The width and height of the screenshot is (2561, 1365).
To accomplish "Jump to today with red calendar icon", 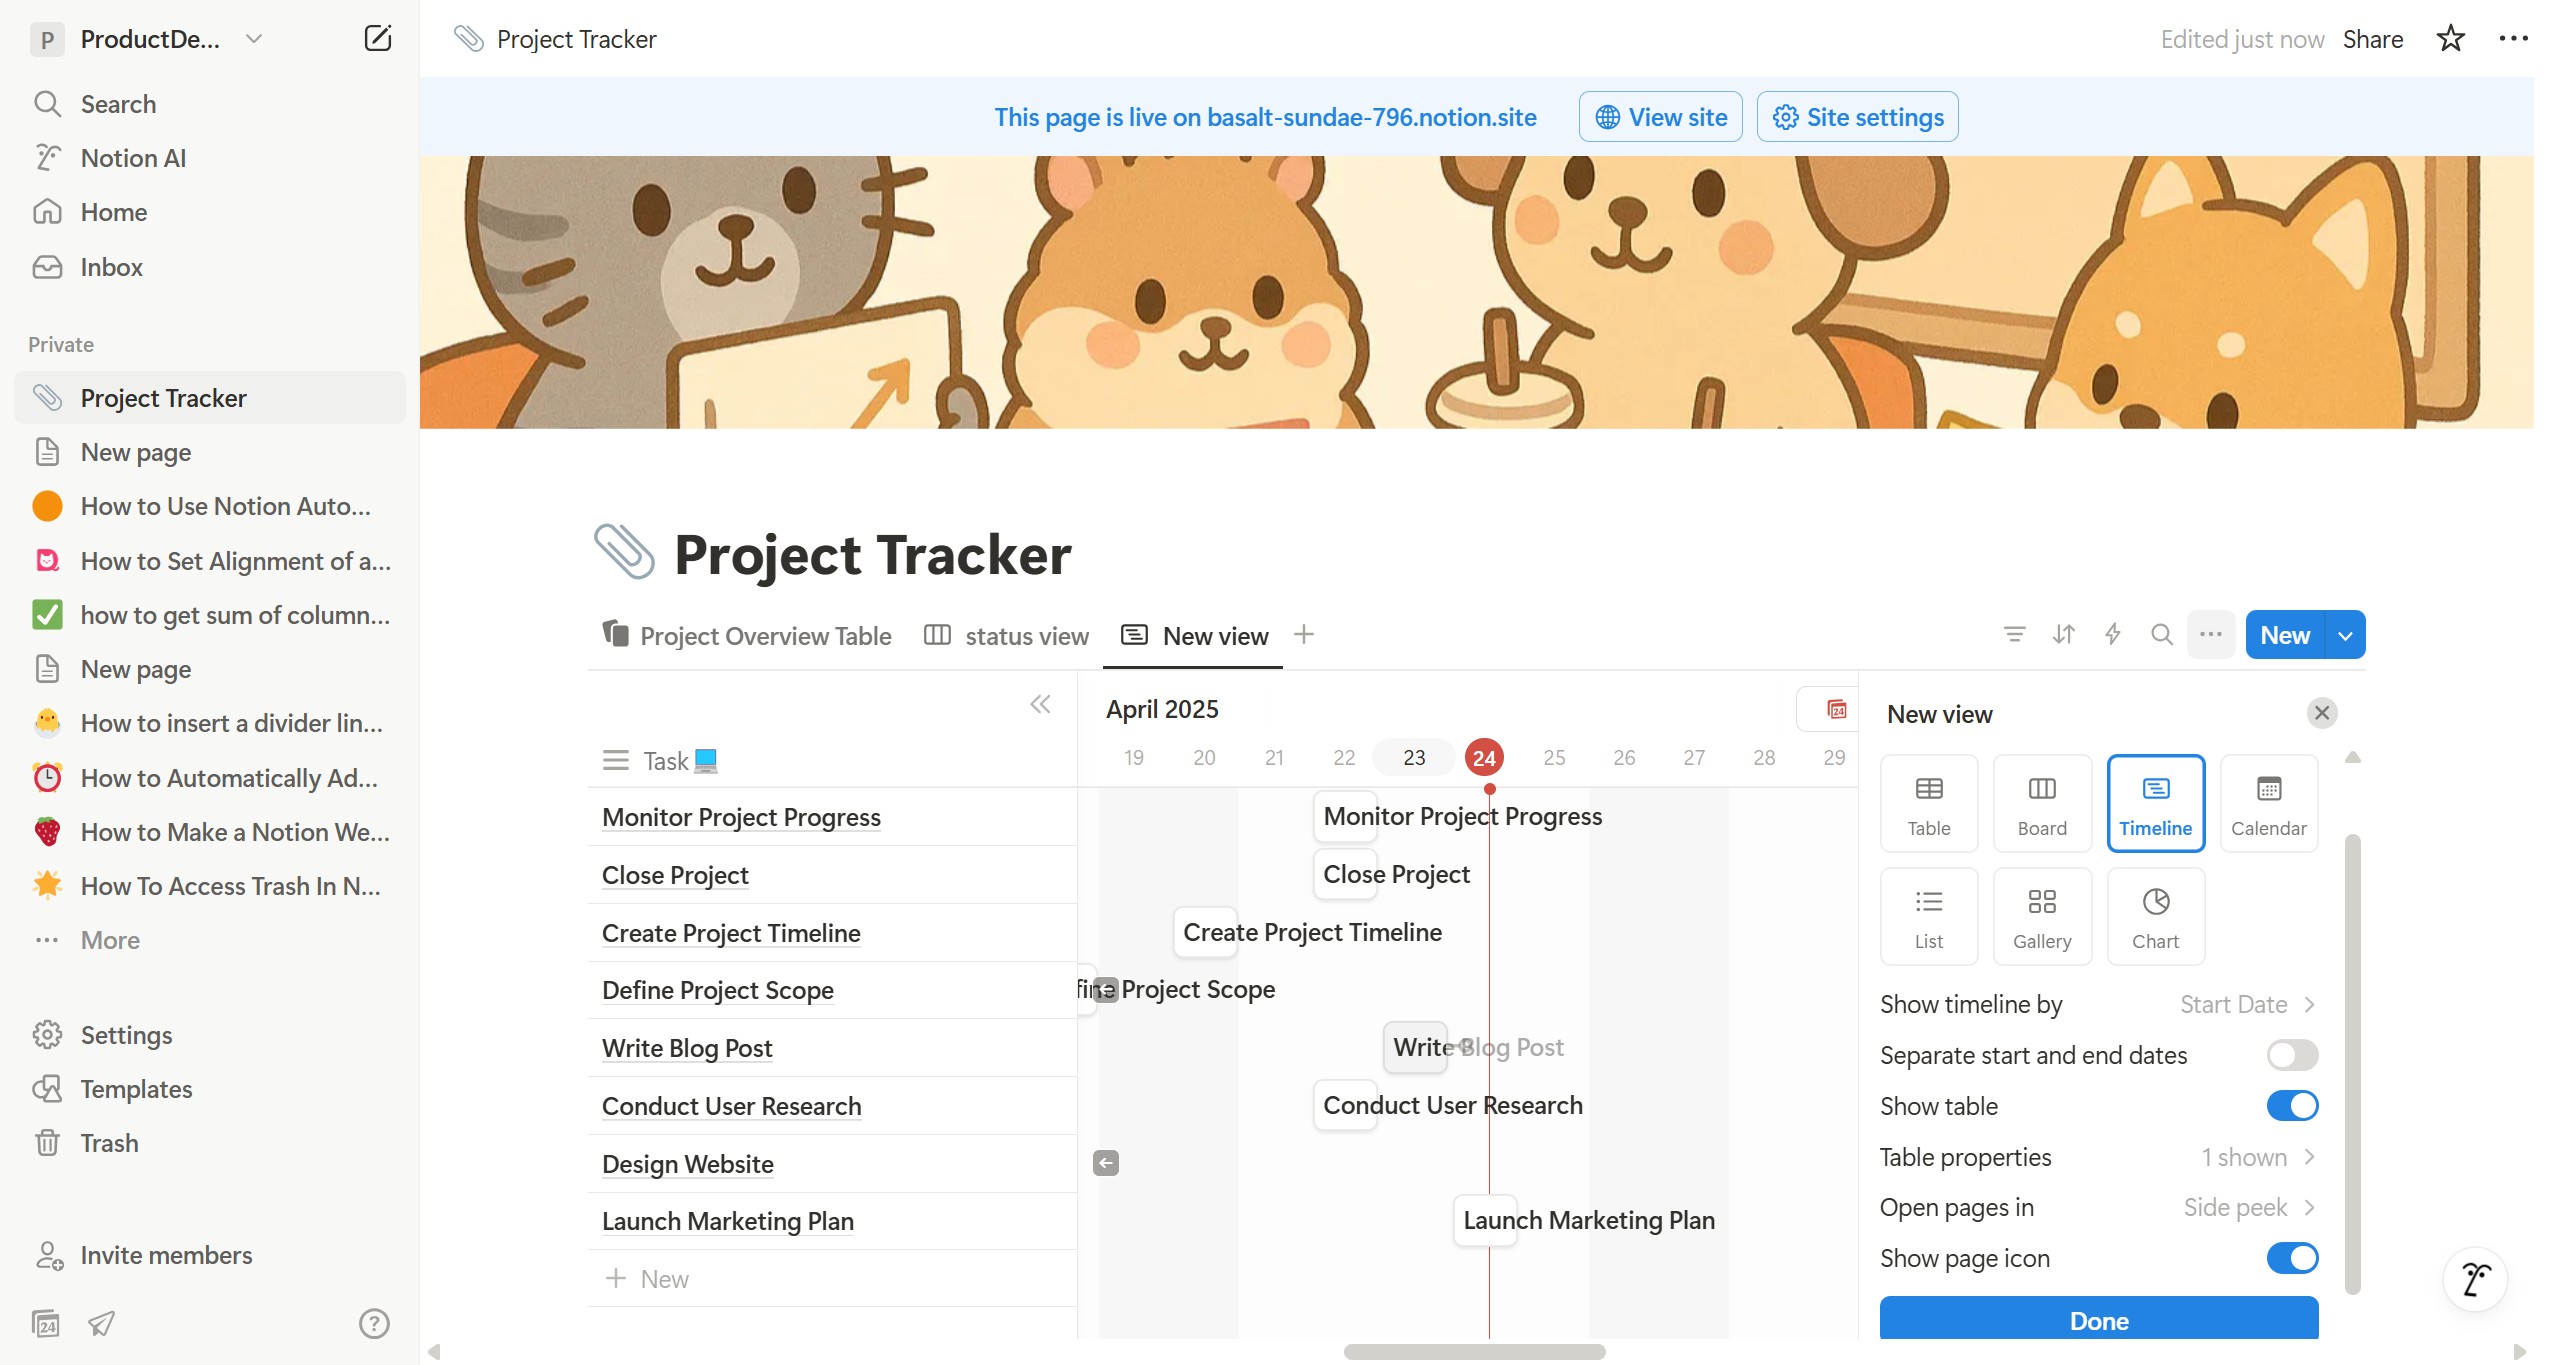I will pos(1836,709).
